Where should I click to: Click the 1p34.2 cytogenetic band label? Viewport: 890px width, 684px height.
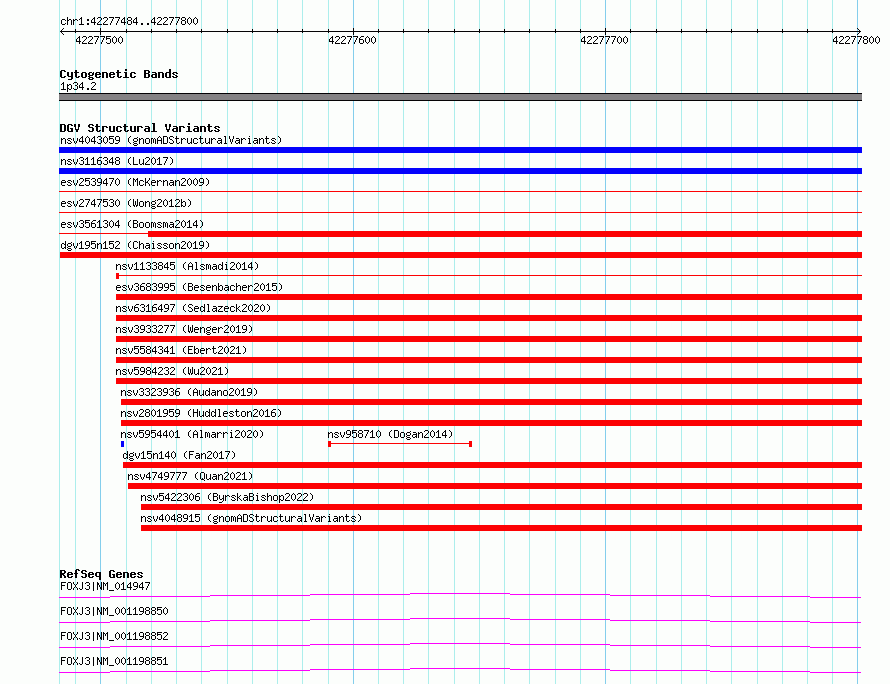click(78, 86)
